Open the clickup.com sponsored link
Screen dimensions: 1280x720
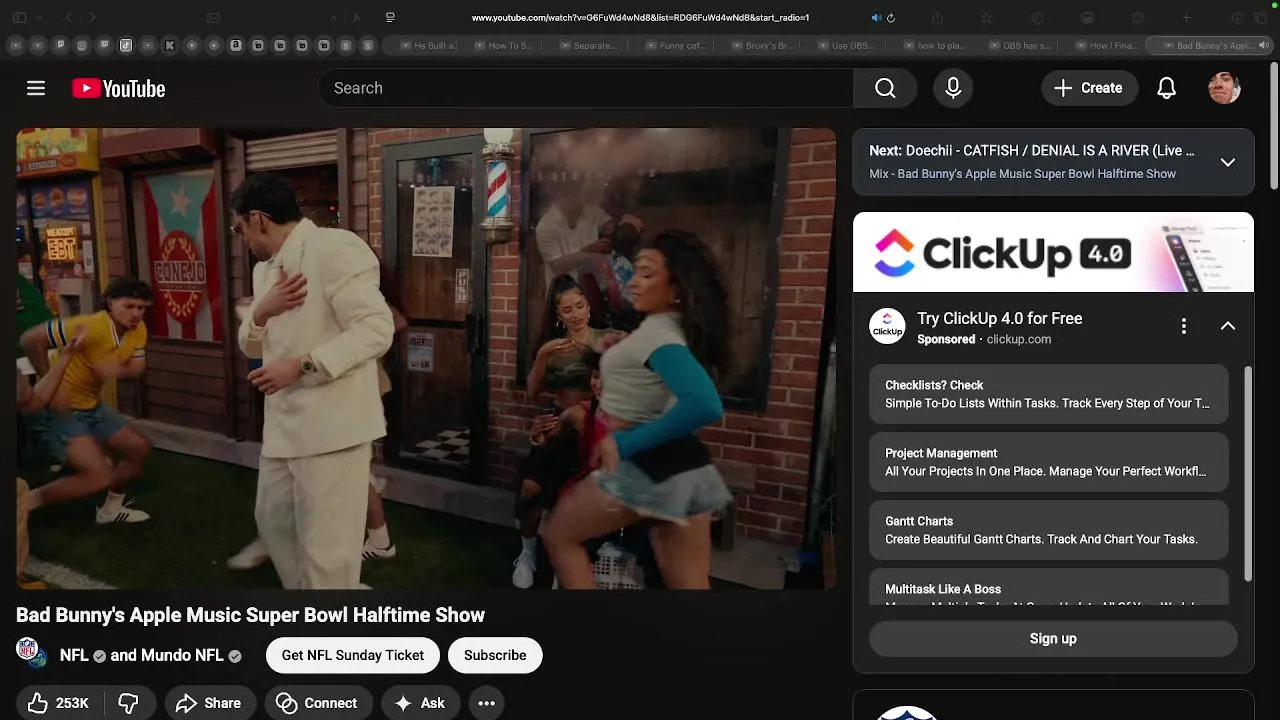pos(1019,339)
